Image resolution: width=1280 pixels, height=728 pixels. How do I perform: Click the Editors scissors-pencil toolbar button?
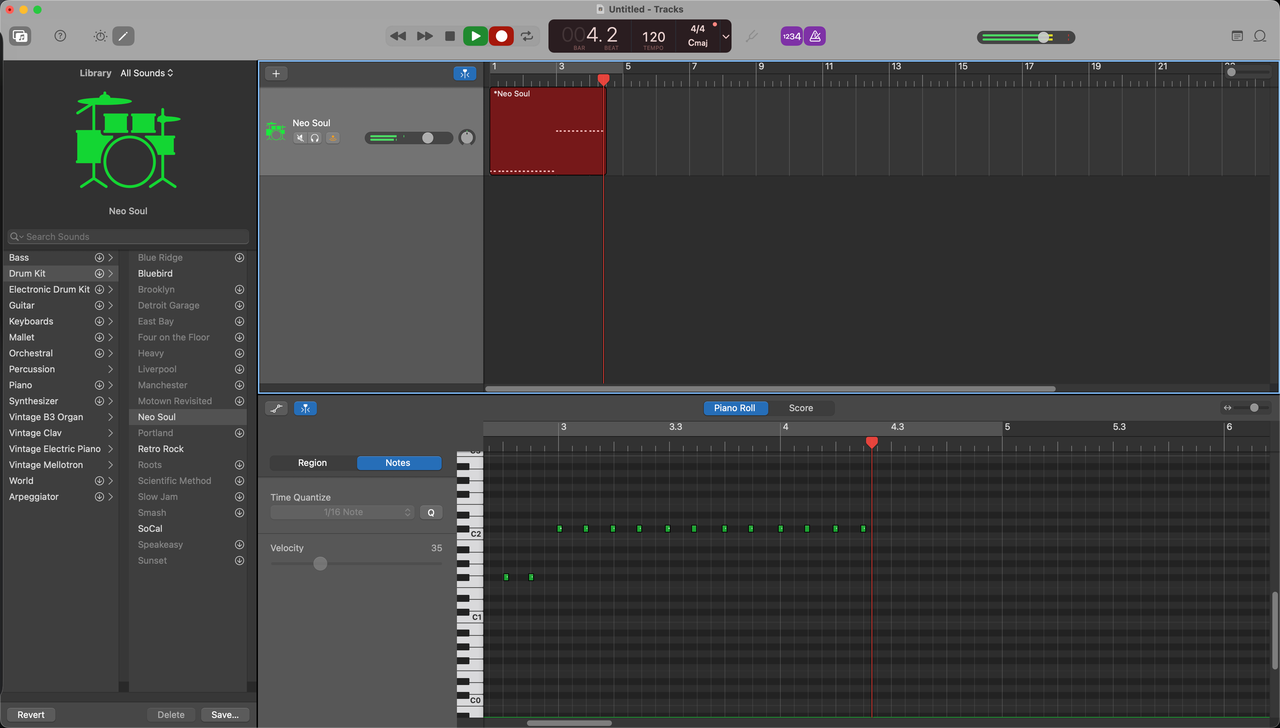(123, 36)
